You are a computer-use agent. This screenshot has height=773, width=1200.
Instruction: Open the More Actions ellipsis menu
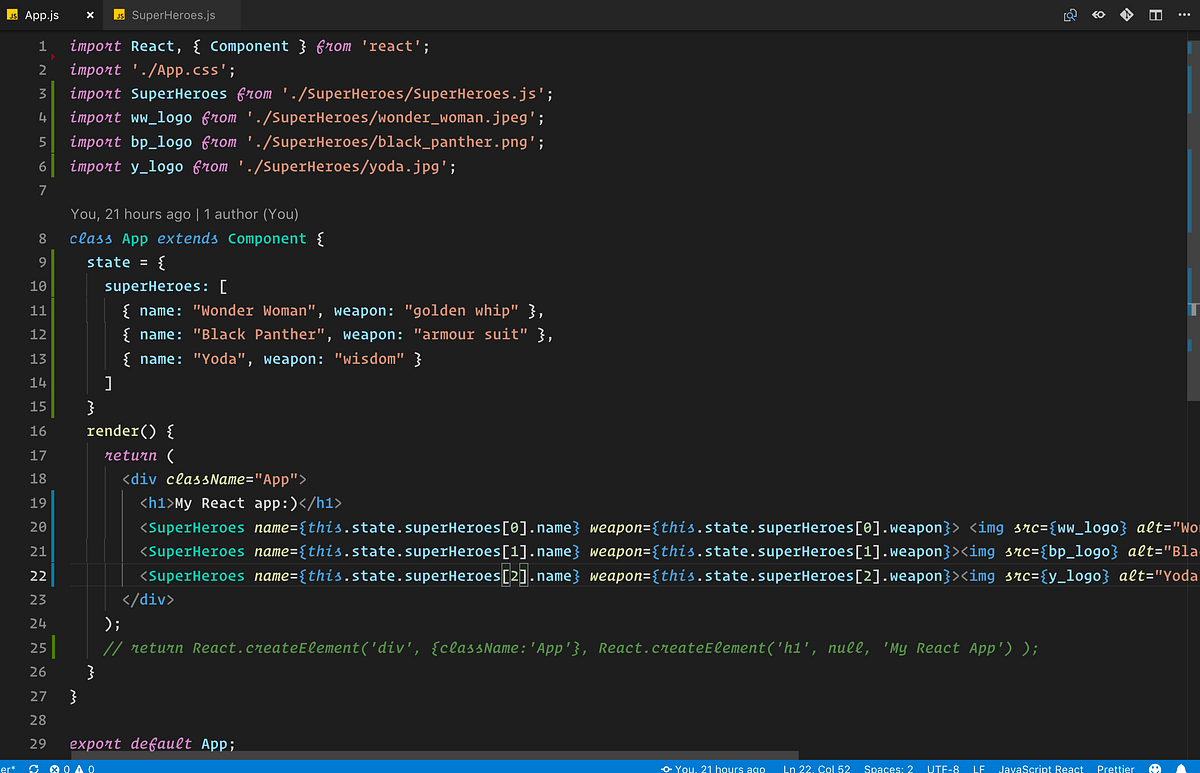click(1184, 15)
